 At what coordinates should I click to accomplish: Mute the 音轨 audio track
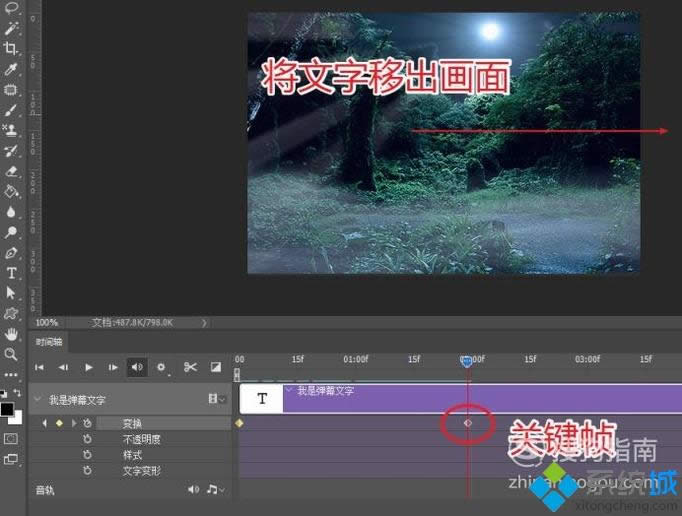(193, 490)
